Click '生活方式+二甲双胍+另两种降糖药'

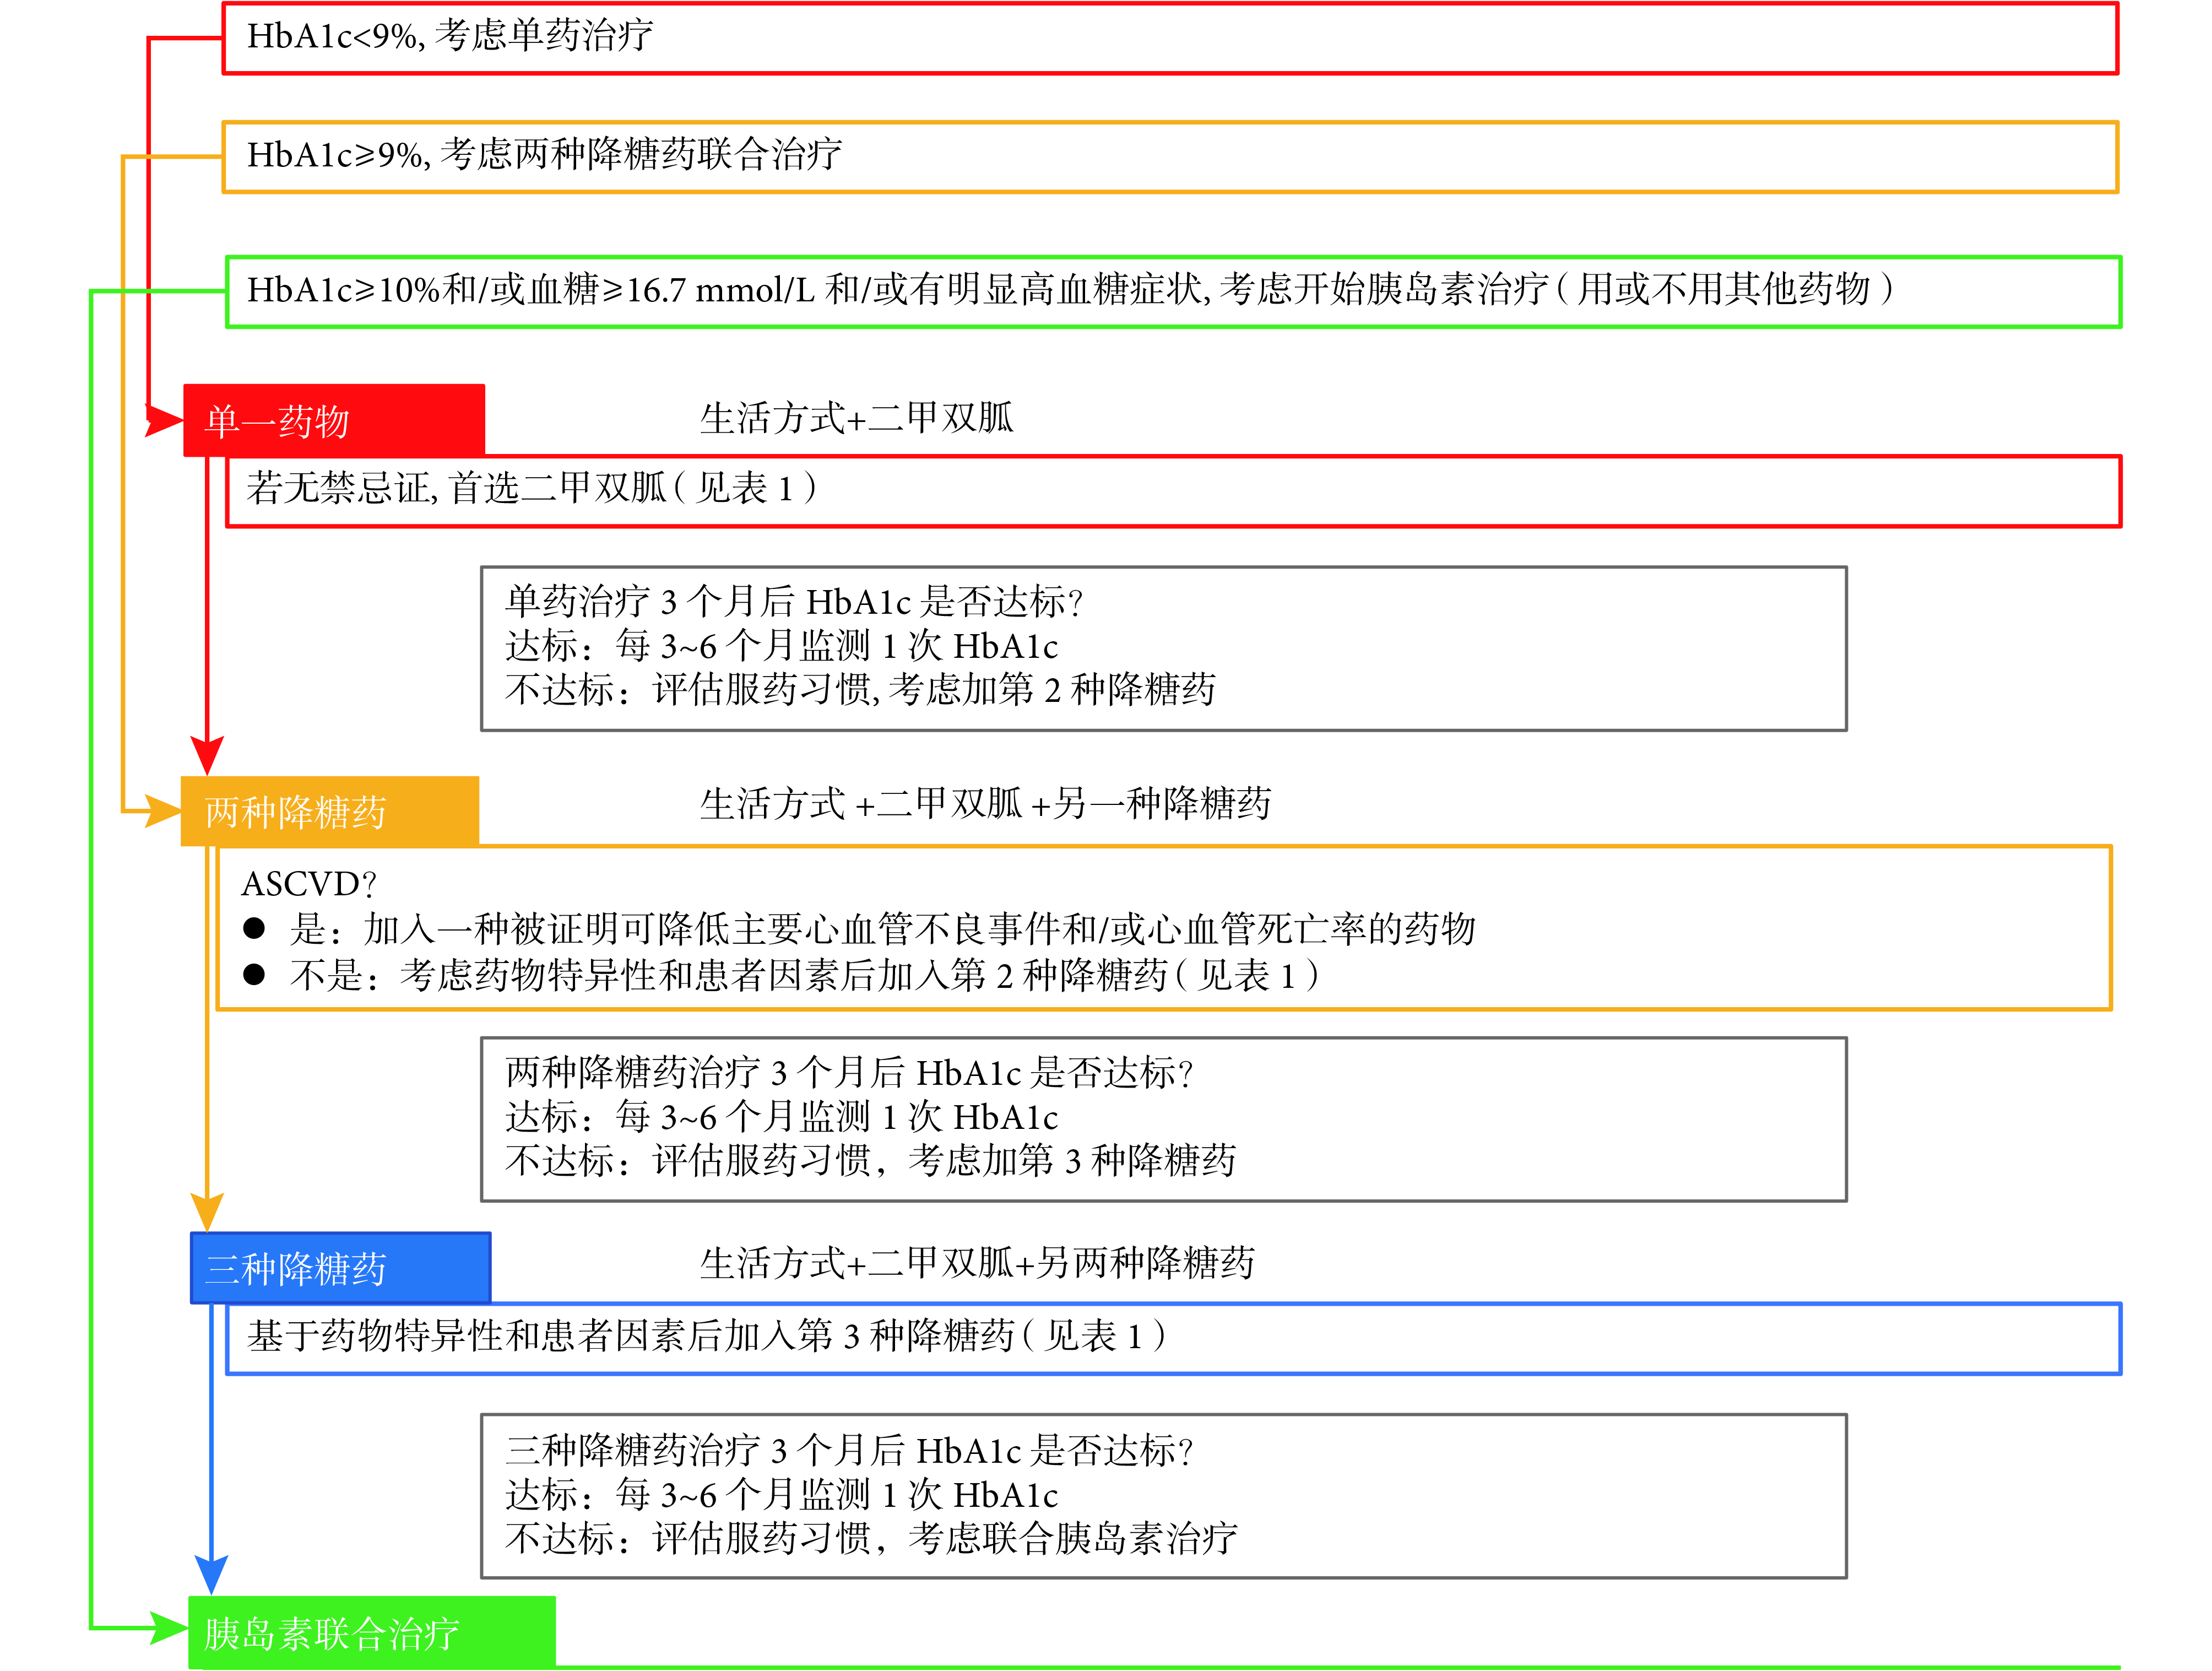click(x=977, y=1263)
